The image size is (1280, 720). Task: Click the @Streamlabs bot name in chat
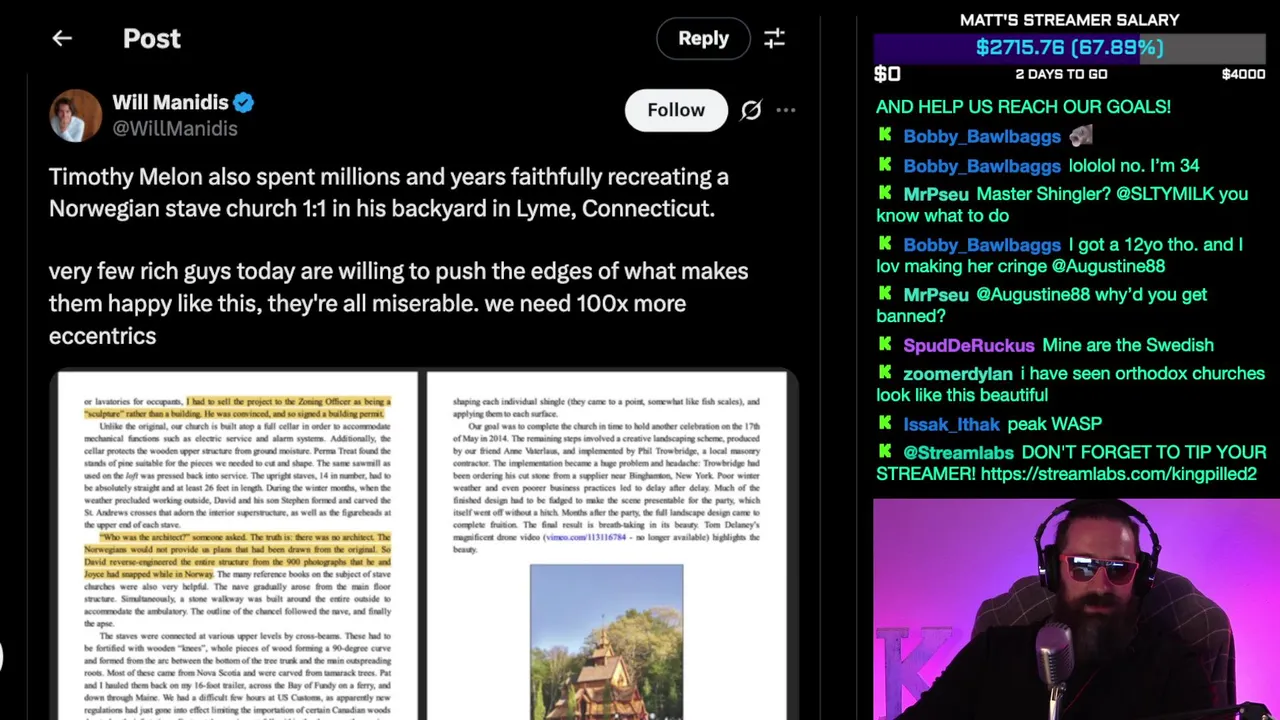tap(958, 452)
